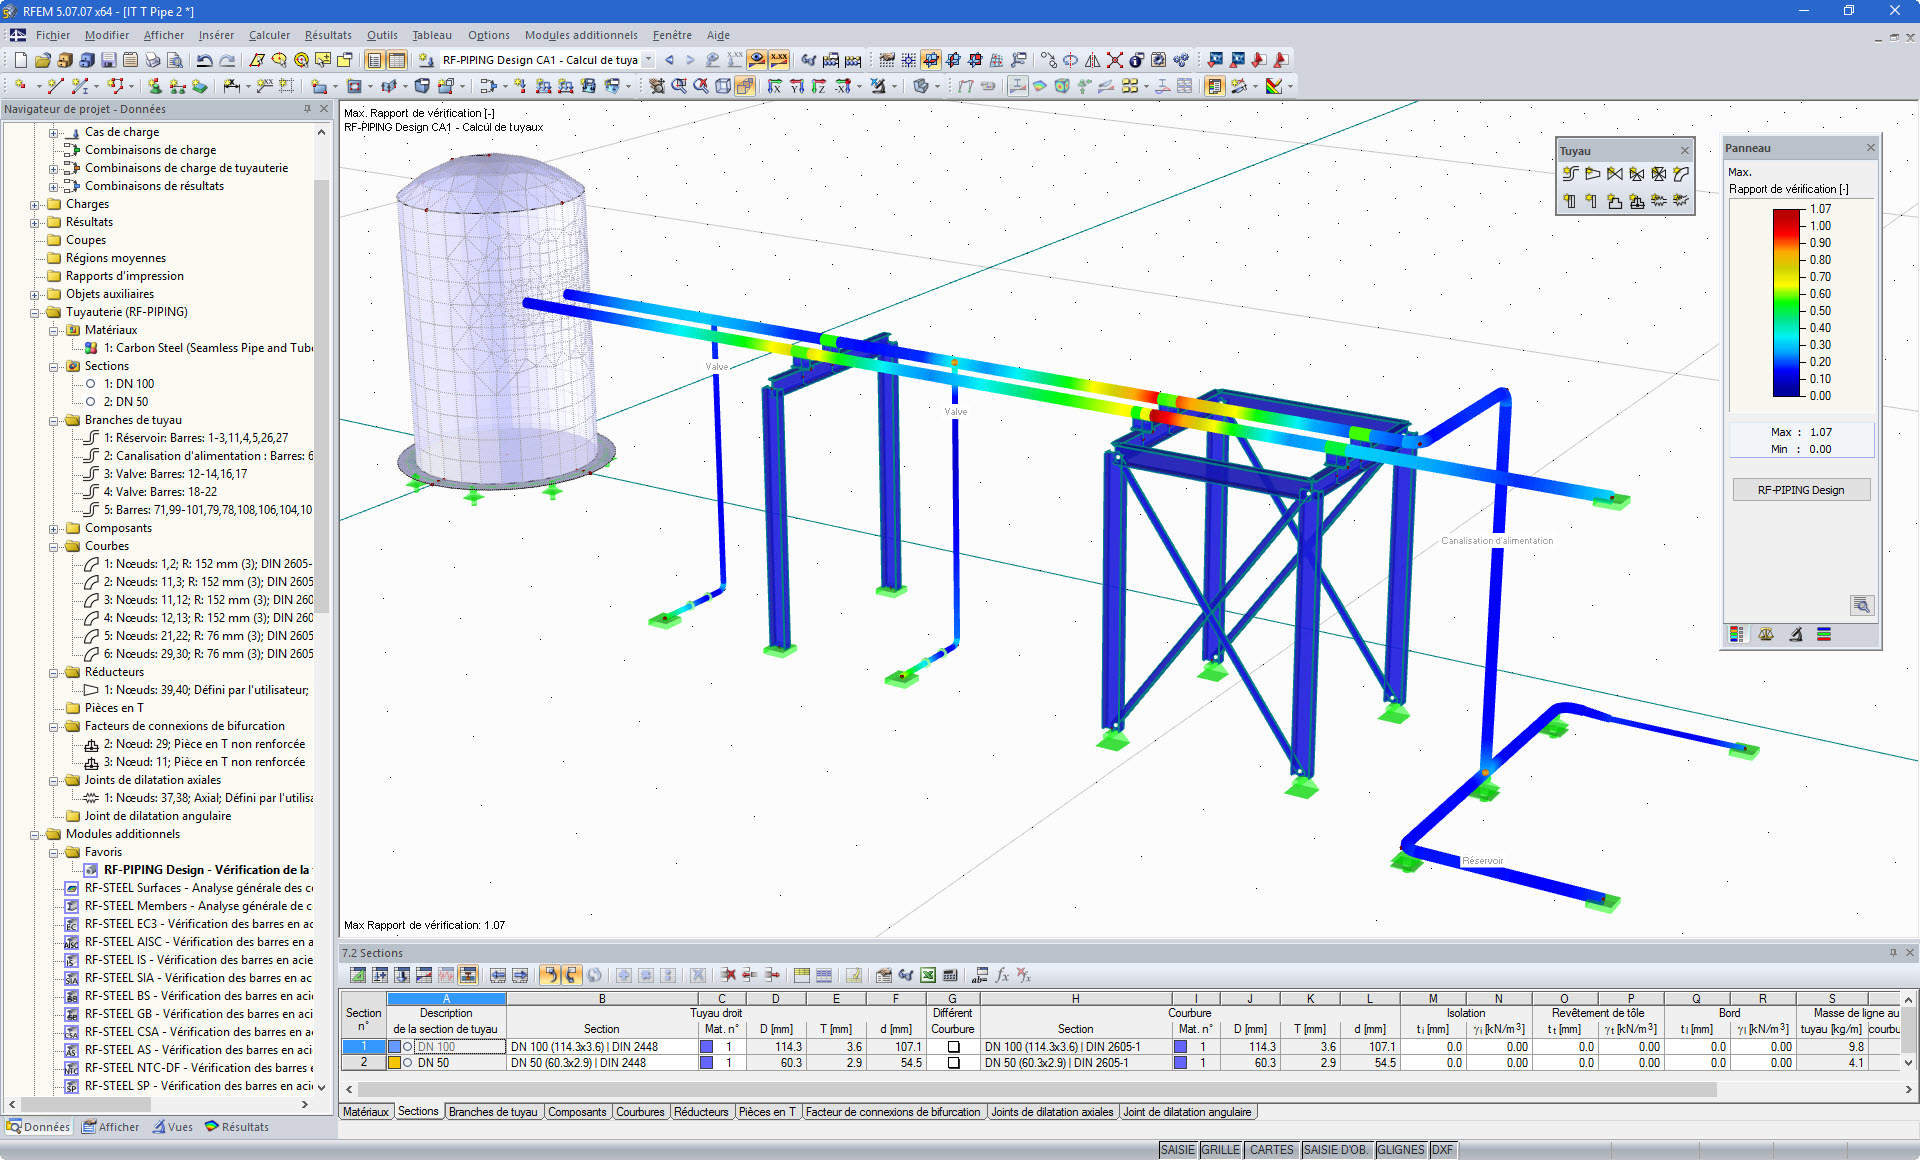Click the new pipe icon in the Tuyau toolbox
The image size is (1920, 1160).
click(1570, 174)
